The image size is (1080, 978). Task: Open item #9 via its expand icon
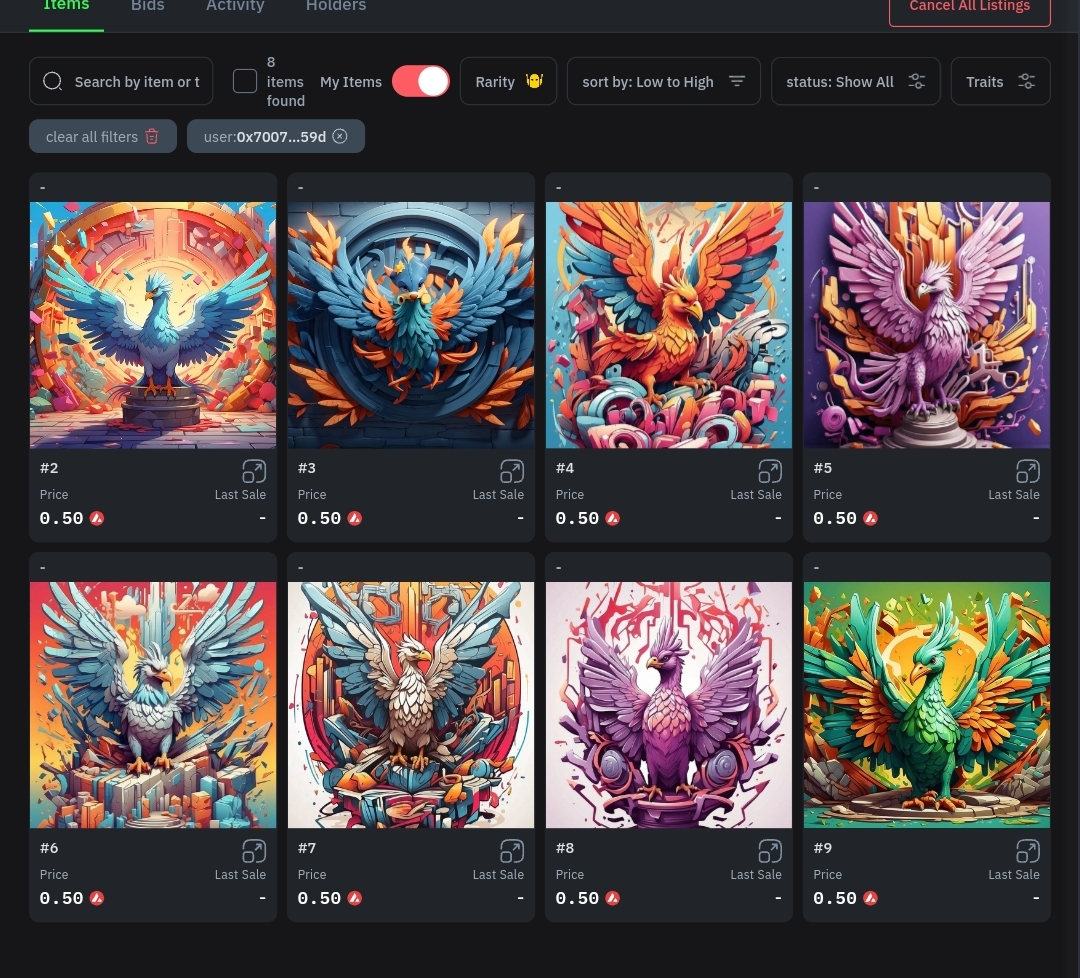click(1027, 851)
